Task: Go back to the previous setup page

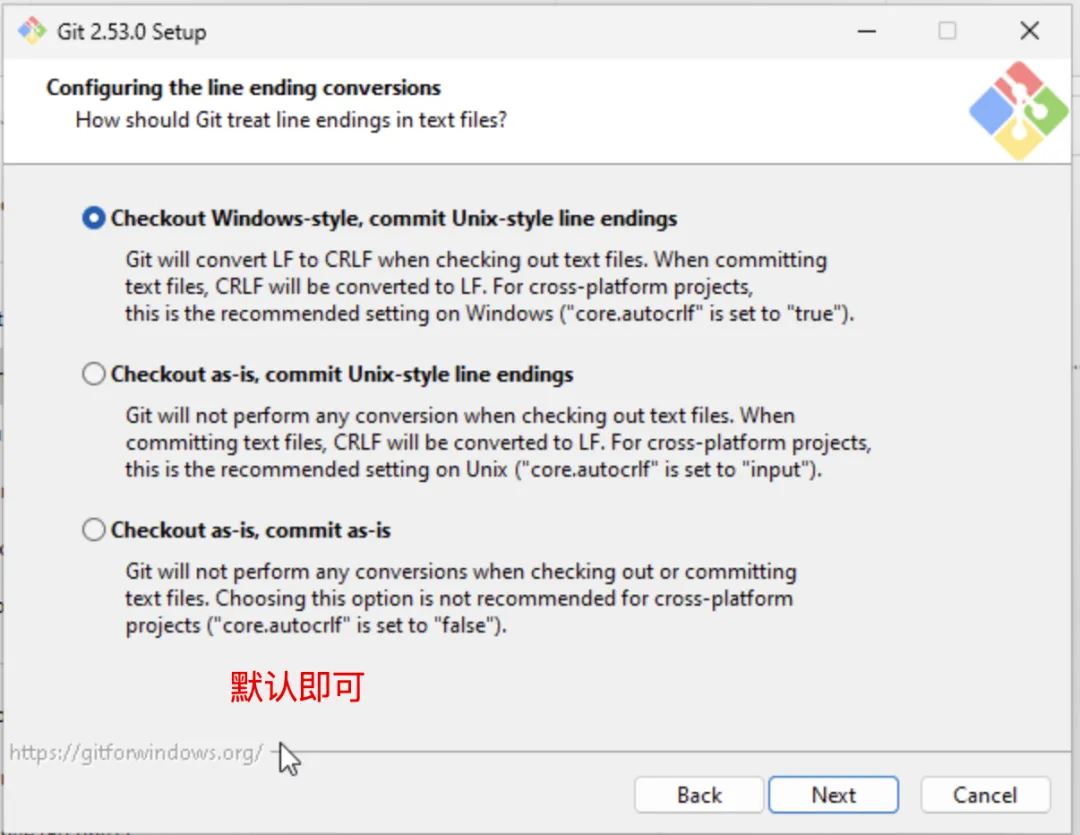Action: [x=699, y=795]
